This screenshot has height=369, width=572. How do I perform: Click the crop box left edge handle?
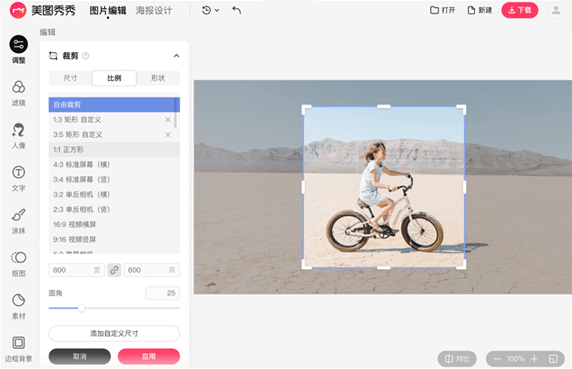tap(303, 187)
